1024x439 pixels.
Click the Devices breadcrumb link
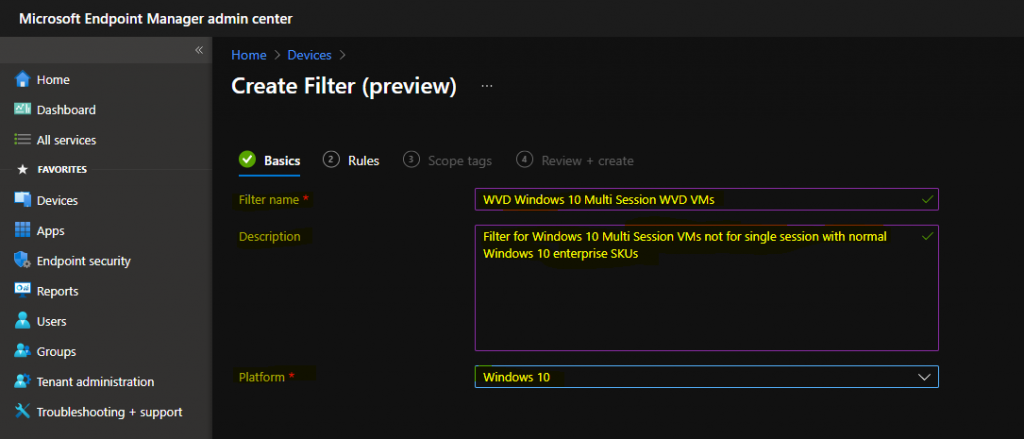(x=309, y=55)
